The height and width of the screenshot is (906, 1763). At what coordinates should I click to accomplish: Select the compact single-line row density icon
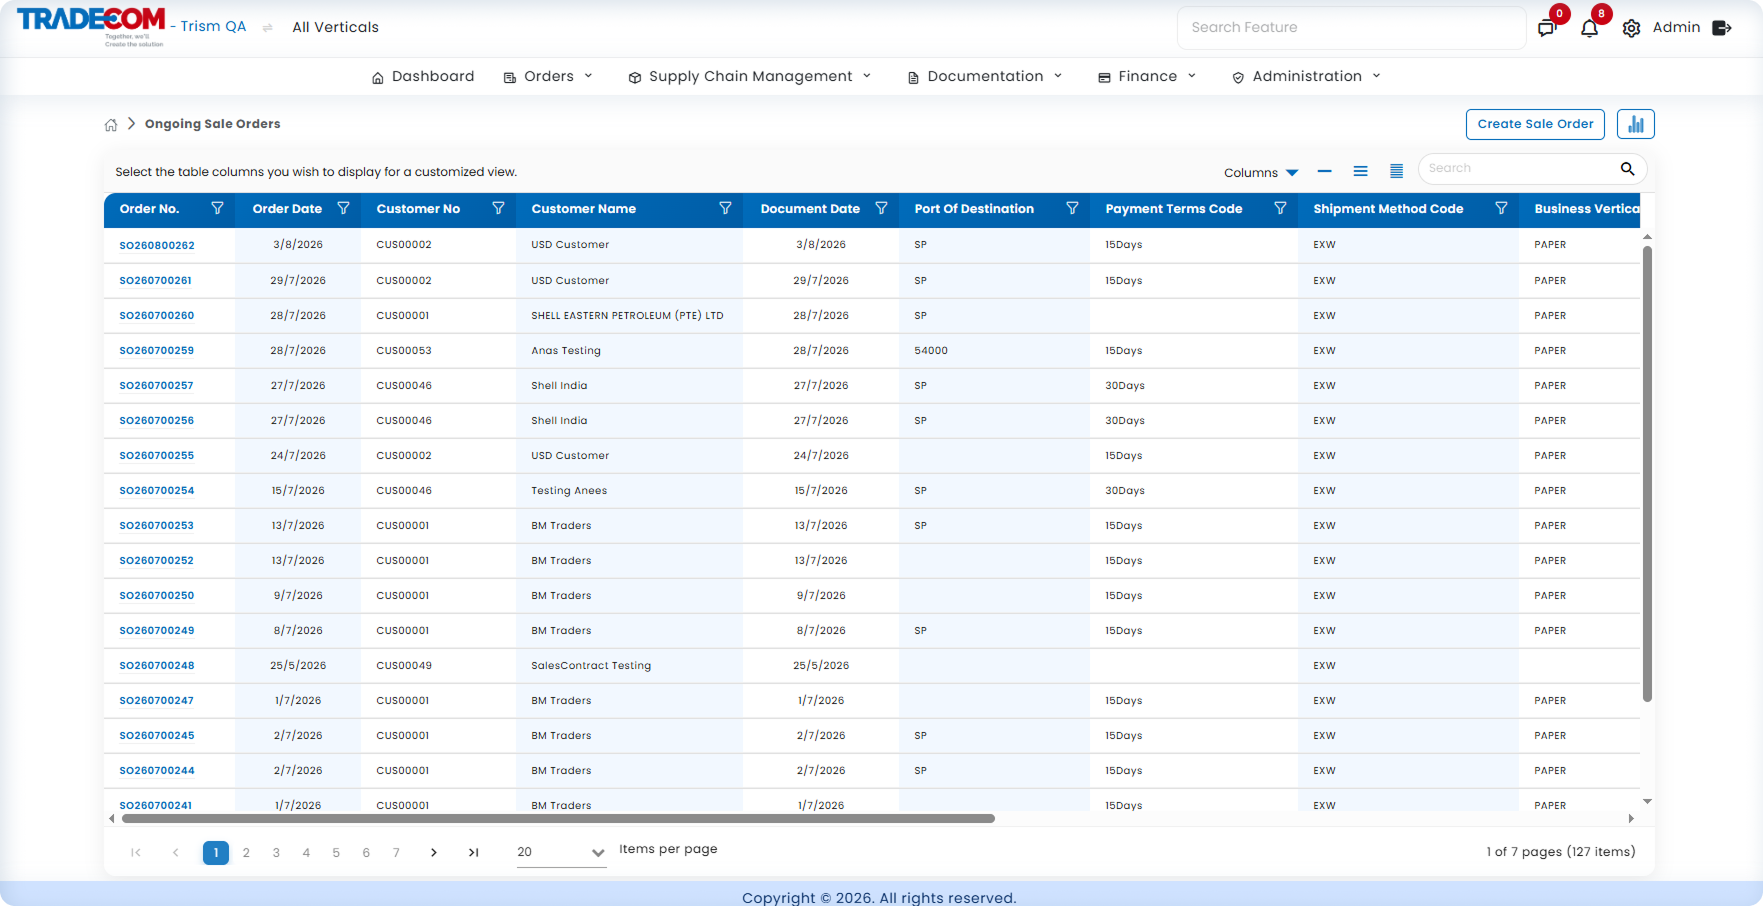(1325, 171)
